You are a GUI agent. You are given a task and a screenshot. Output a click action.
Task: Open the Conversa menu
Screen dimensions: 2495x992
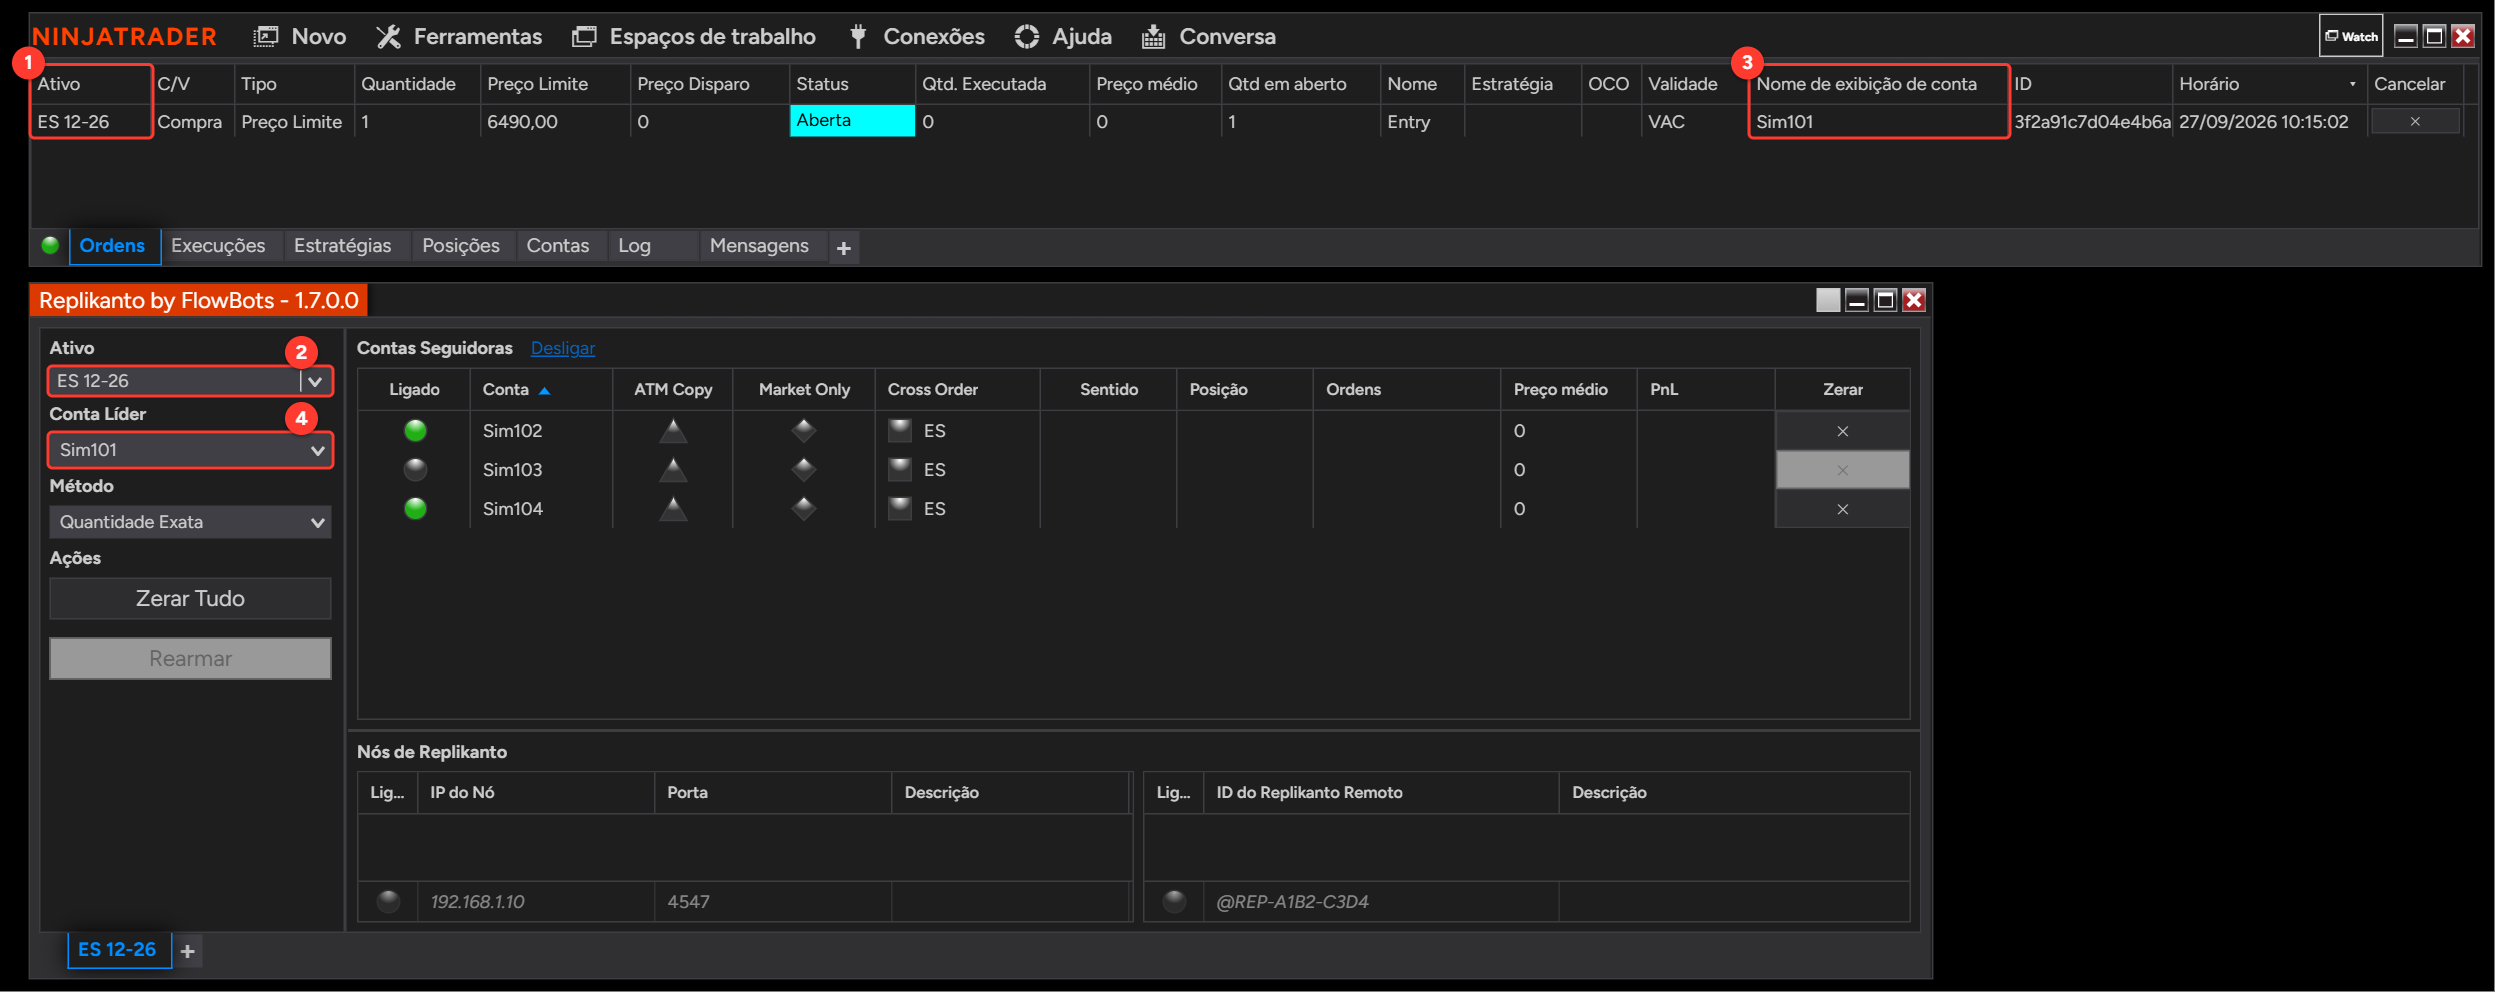pyautogui.click(x=1209, y=37)
